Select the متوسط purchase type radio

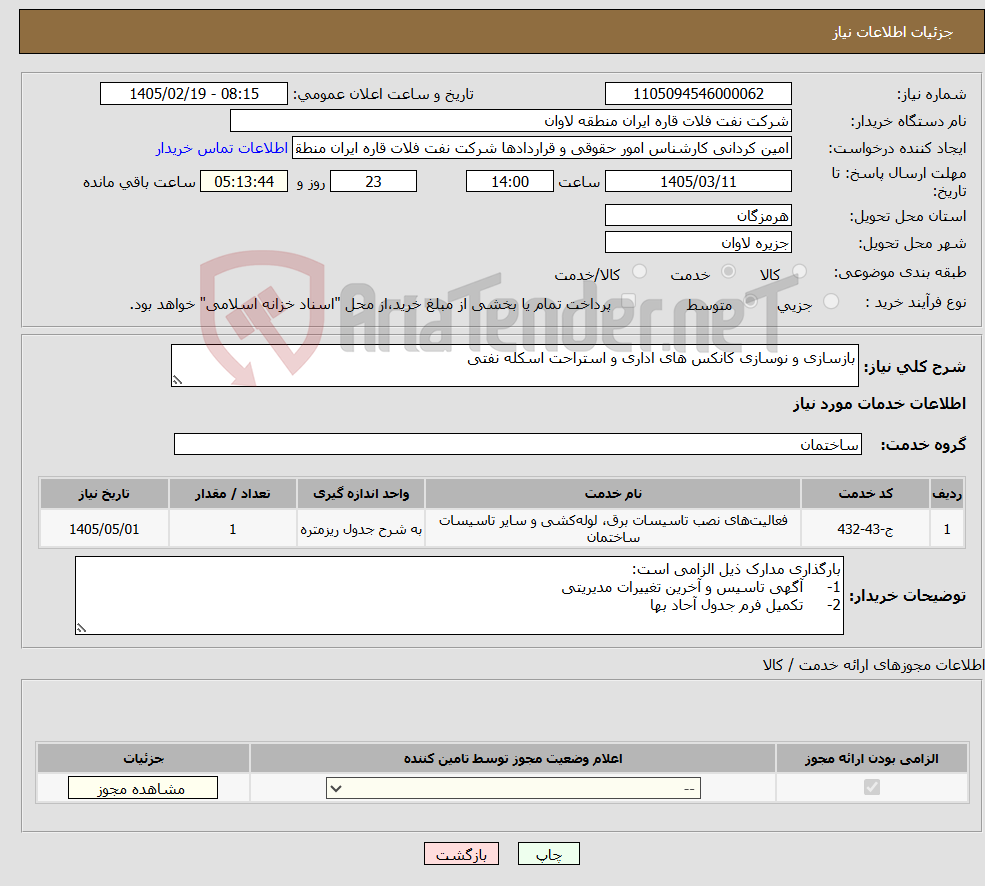tap(751, 301)
